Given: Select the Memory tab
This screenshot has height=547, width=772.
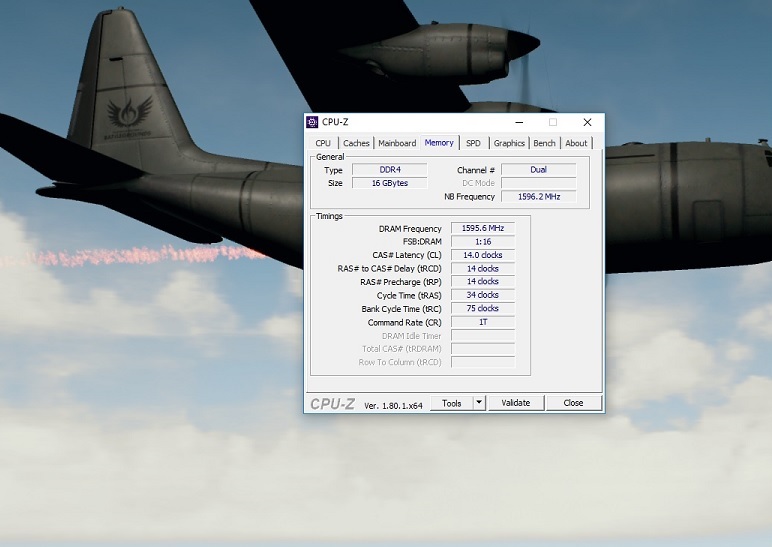Looking at the screenshot, I should point(439,143).
